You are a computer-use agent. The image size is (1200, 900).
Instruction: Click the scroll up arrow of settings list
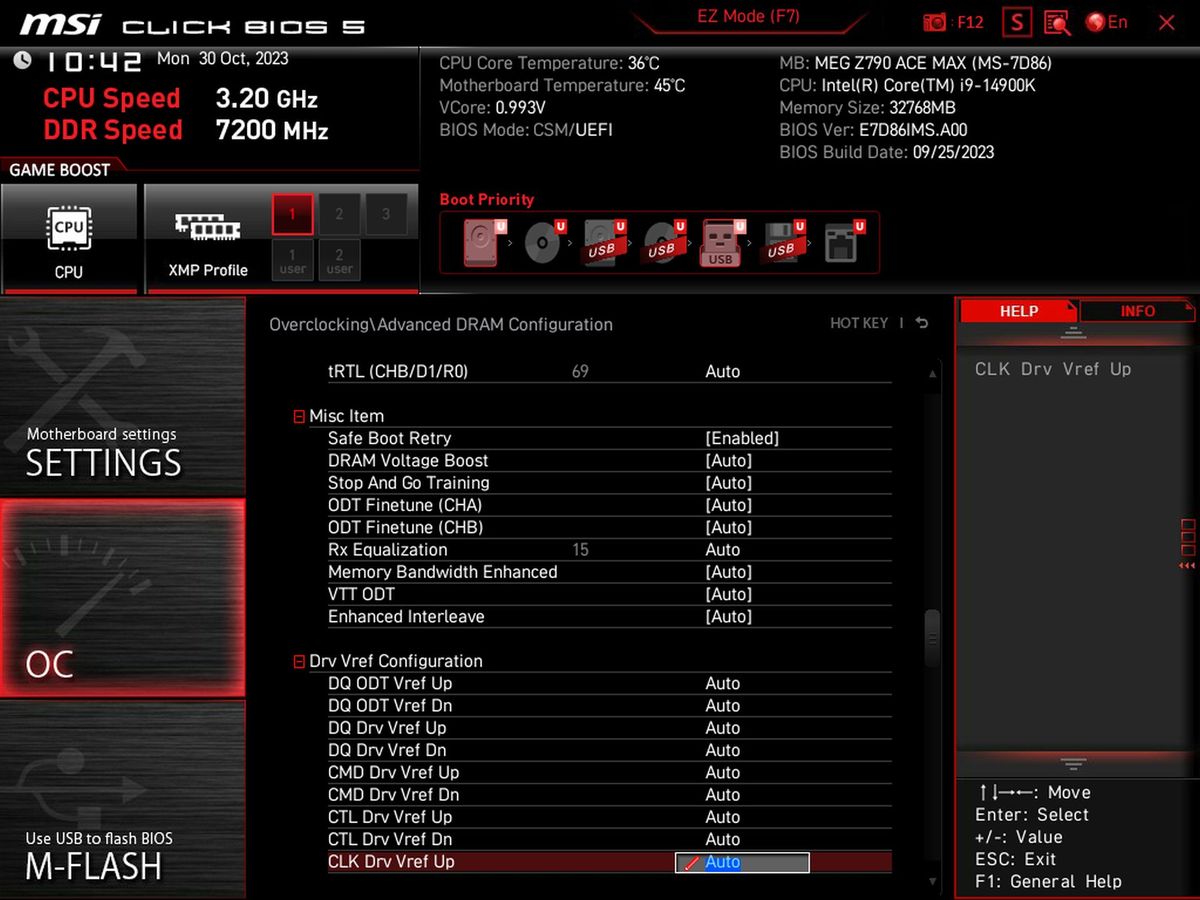(x=932, y=373)
